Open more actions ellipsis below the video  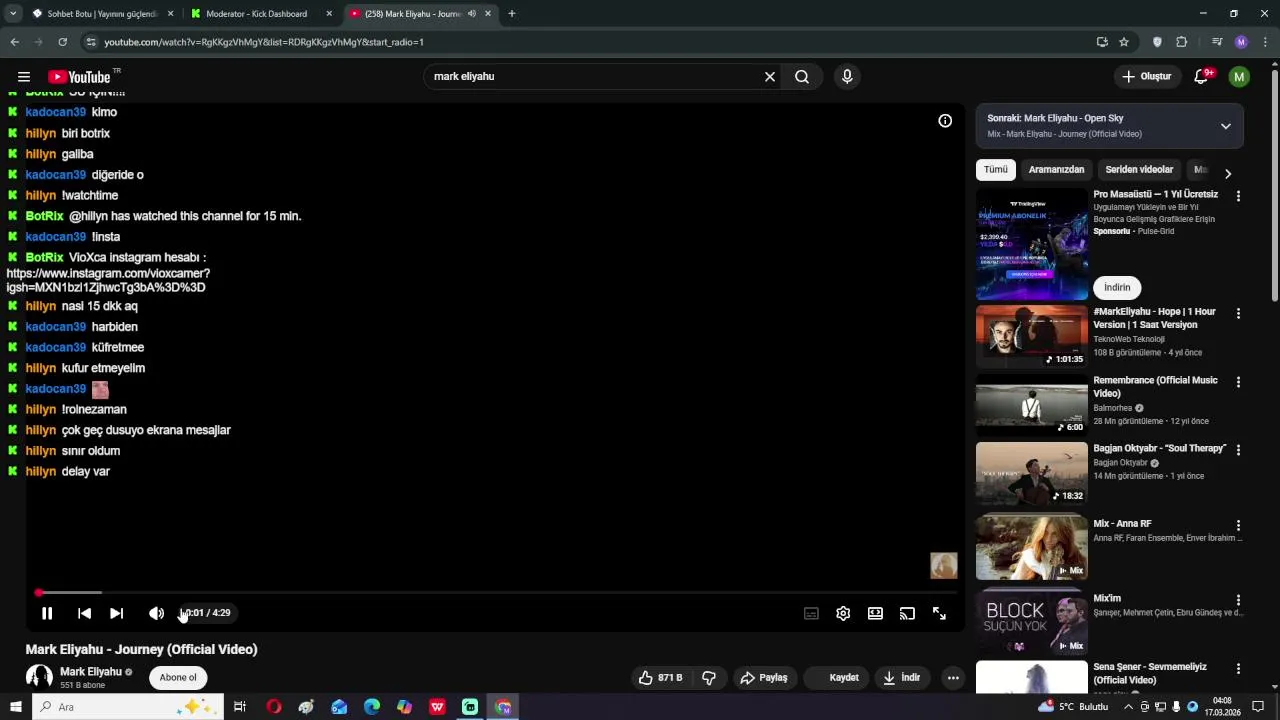click(x=953, y=678)
